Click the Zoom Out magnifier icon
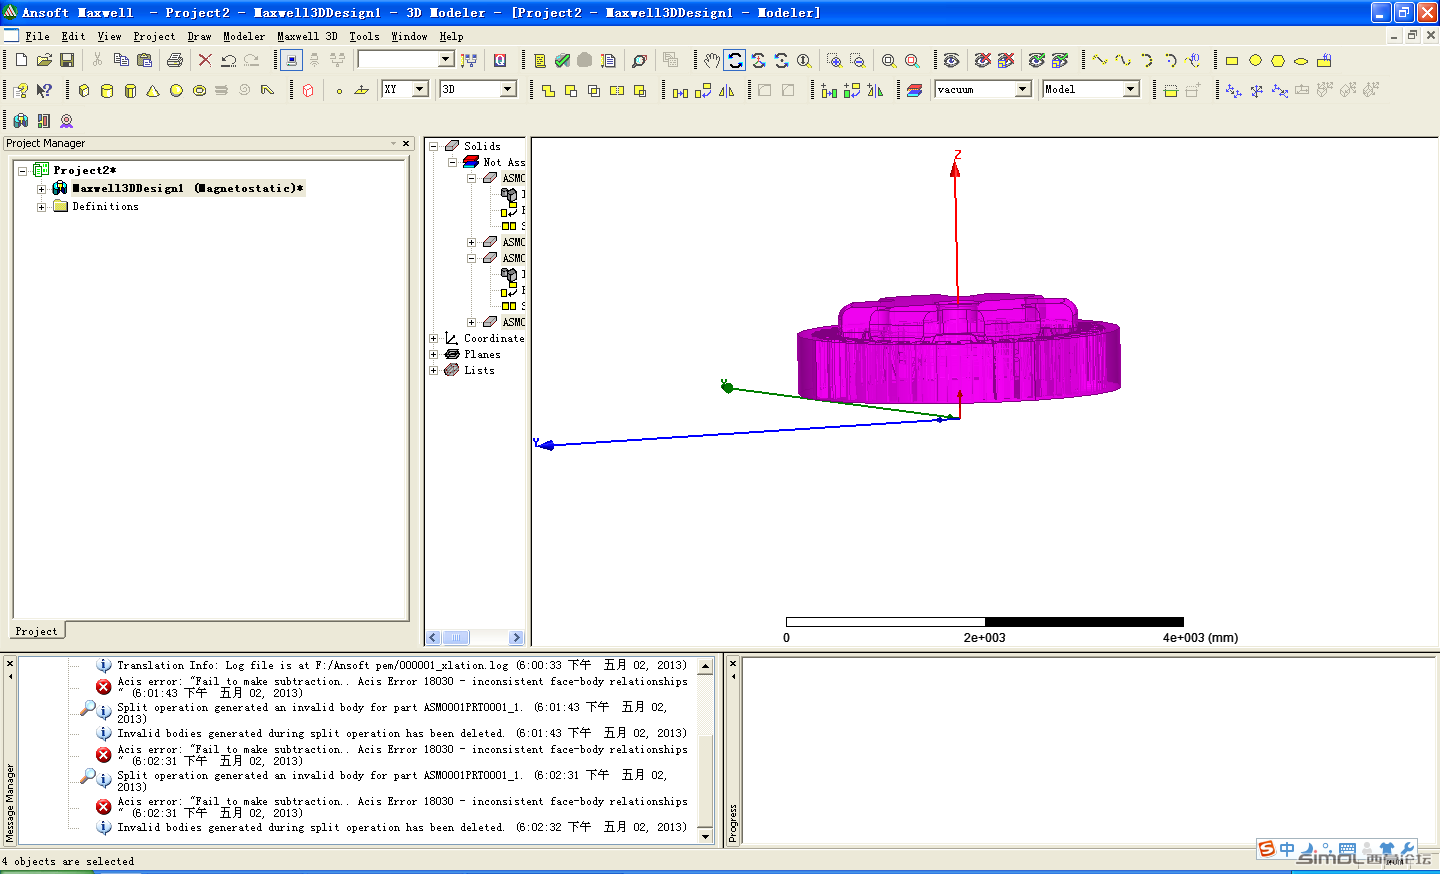The height and width of the screenshot is (874, 1440). 857,60
